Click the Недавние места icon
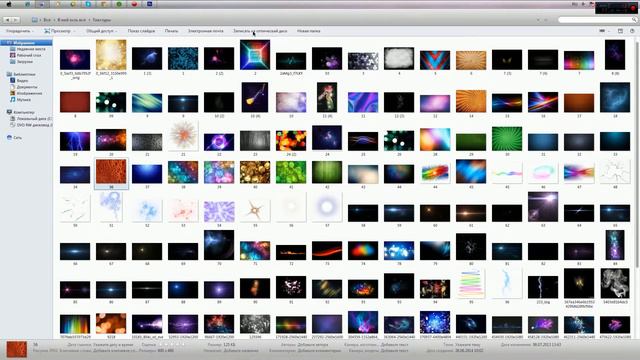The image size is (640, 360). coord(13,49)
